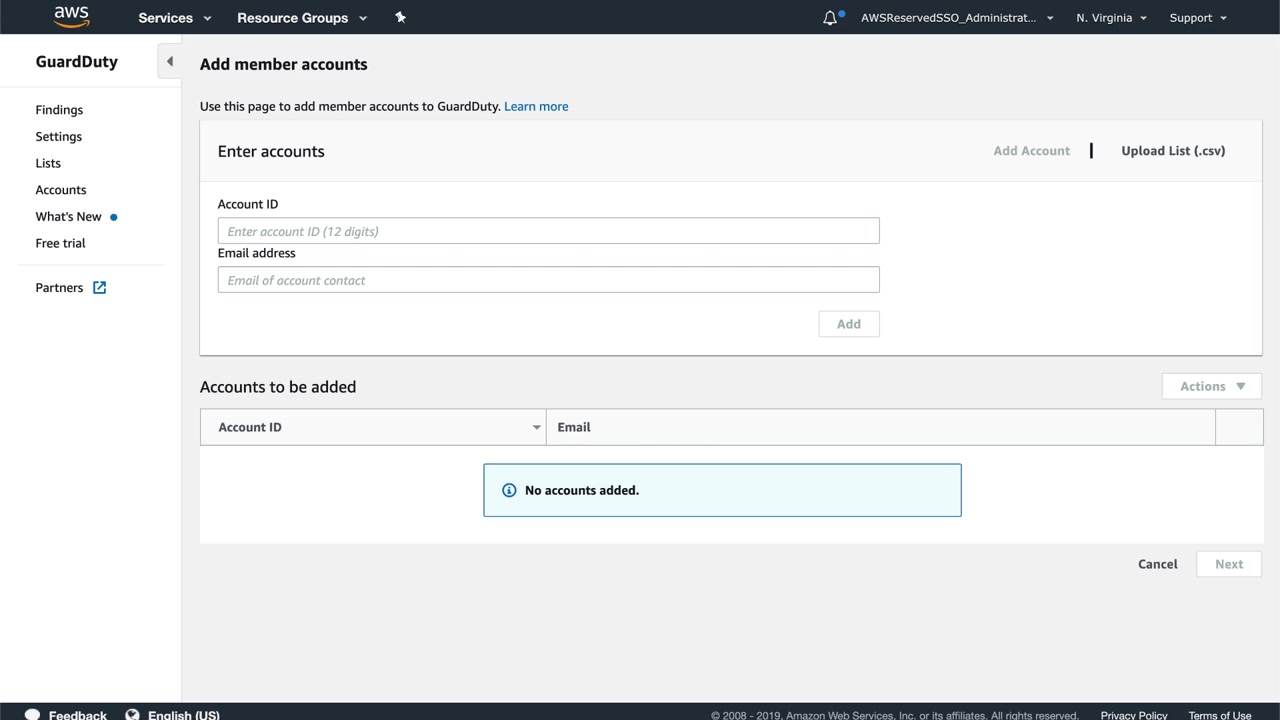Click the language globe icon
The height and width of the screenshot is (720, 1280).
point(132,715)
